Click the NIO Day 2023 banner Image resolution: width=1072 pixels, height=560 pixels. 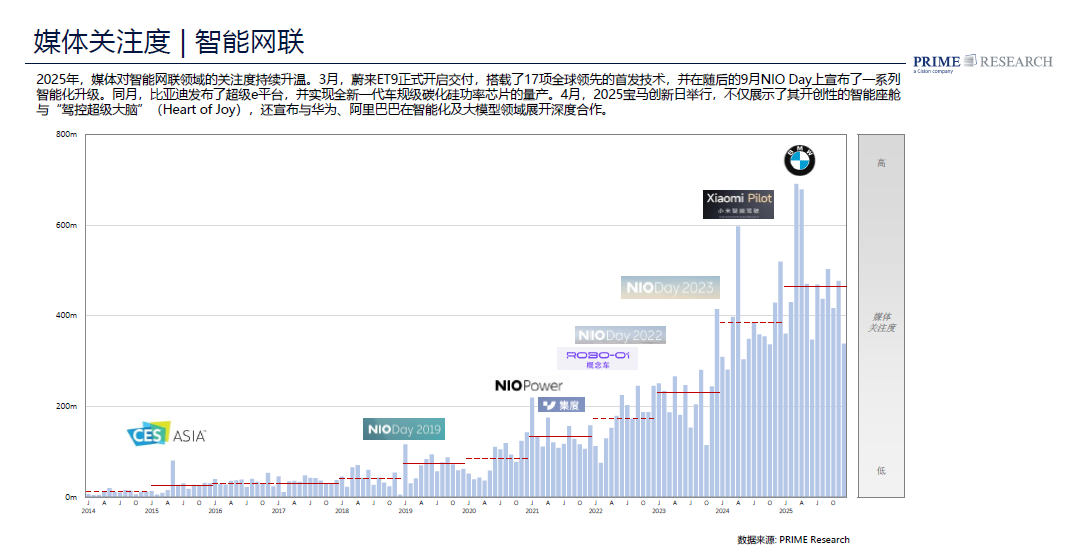click(670, 288)
